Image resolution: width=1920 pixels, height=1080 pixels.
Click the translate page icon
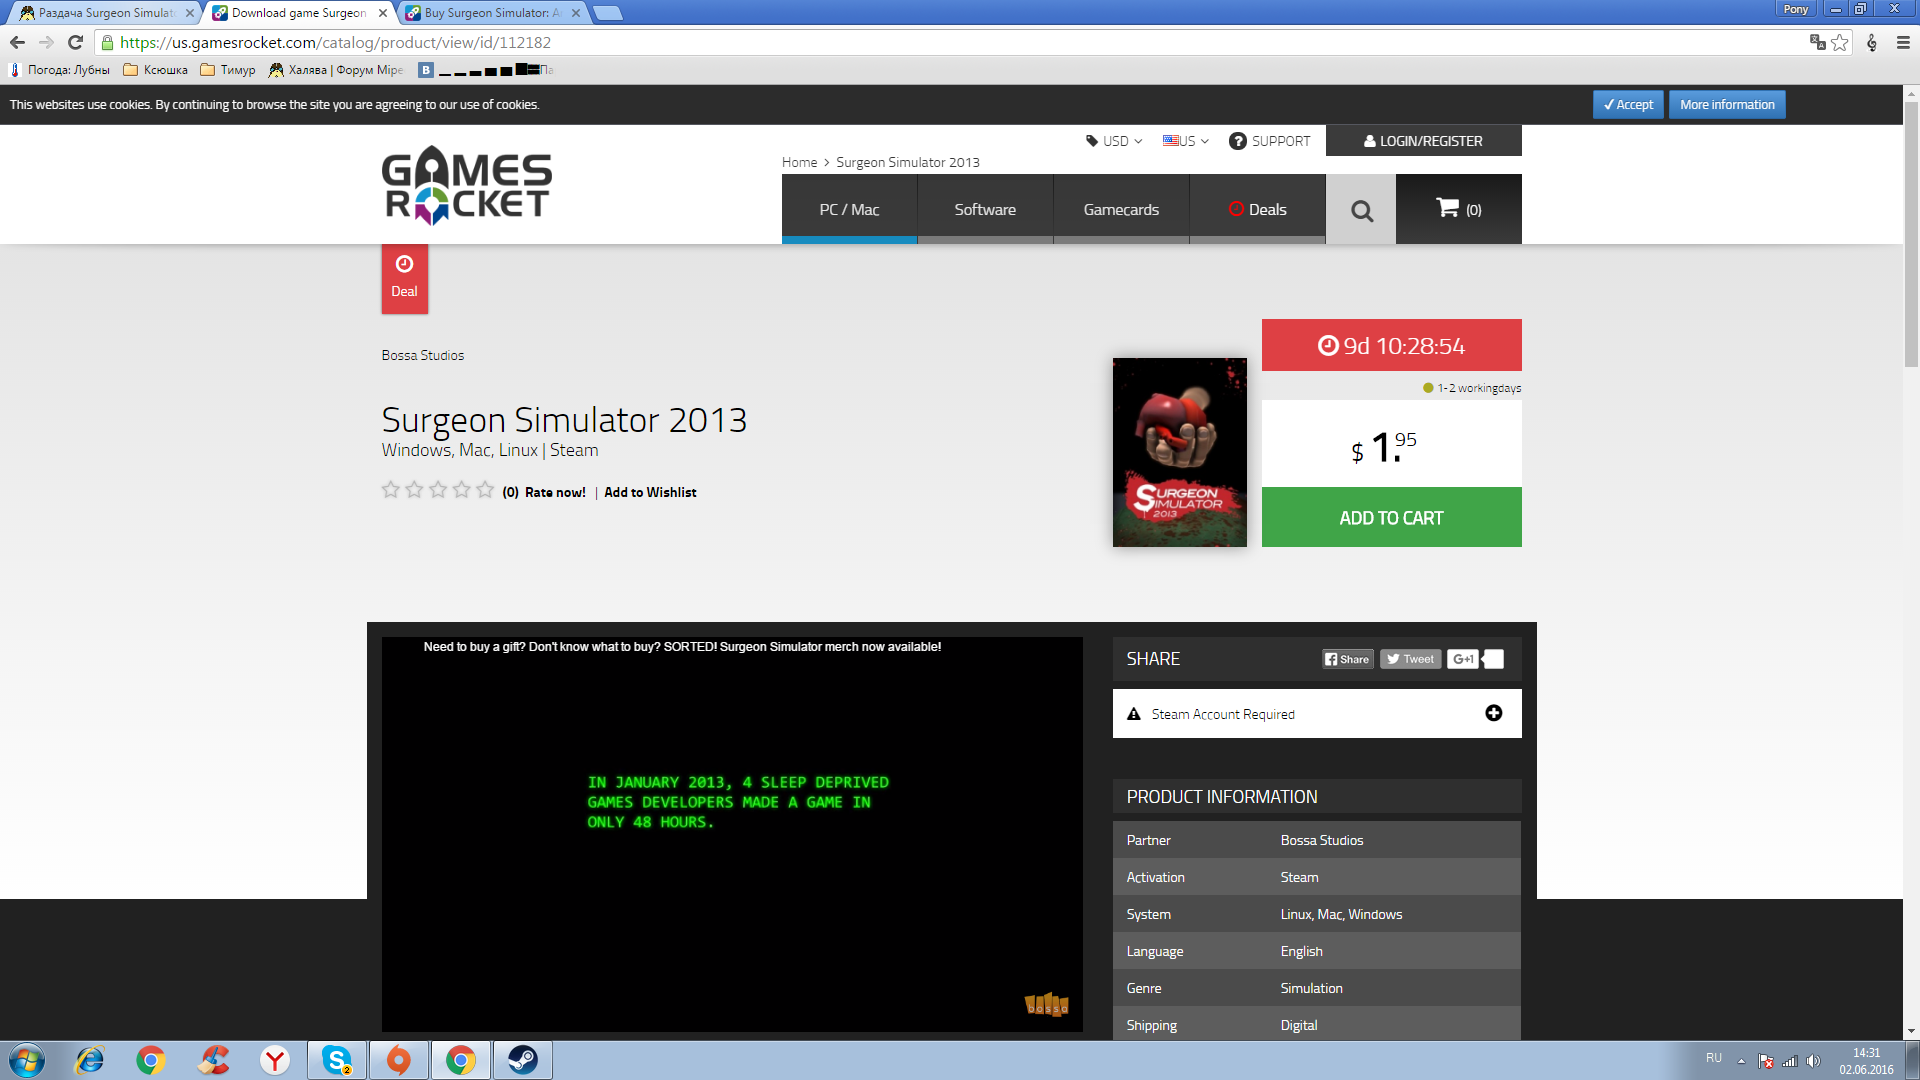click(x=1817, y=42)
